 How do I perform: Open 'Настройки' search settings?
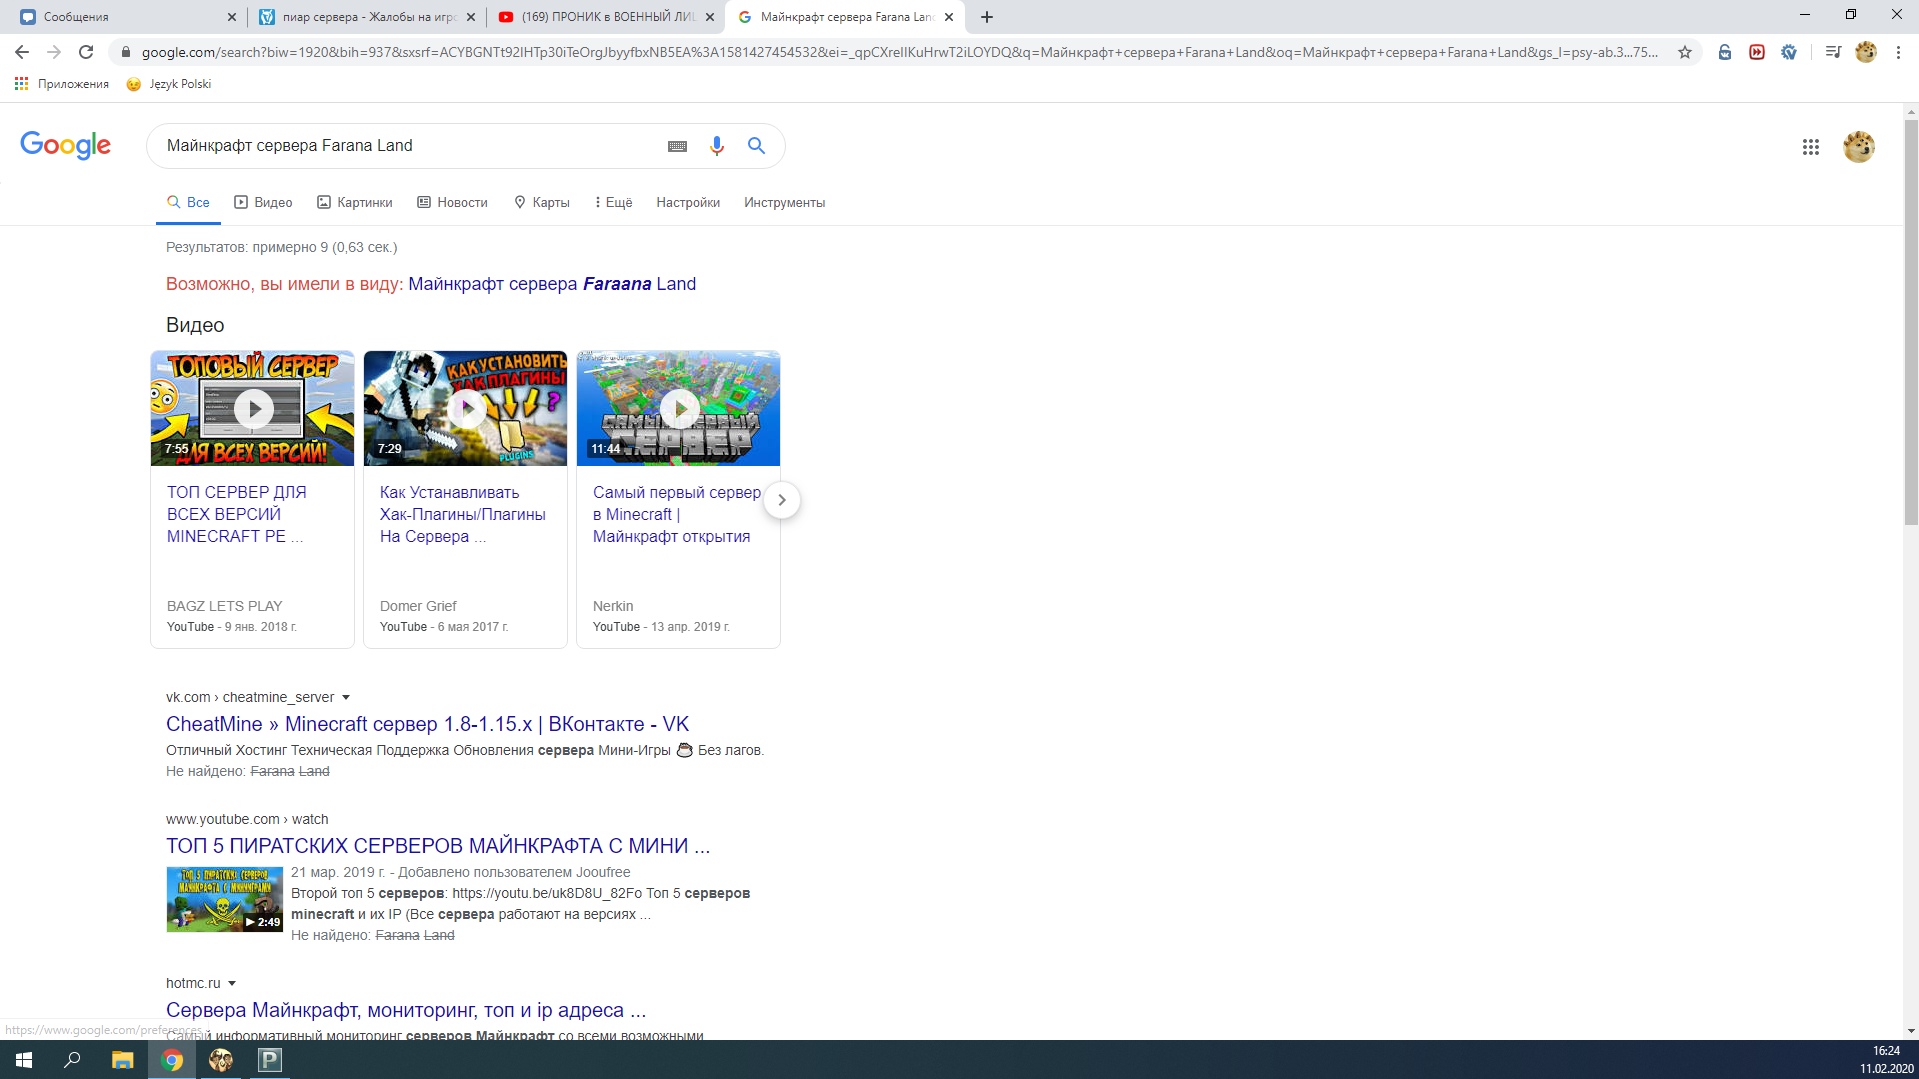[688, 202]
